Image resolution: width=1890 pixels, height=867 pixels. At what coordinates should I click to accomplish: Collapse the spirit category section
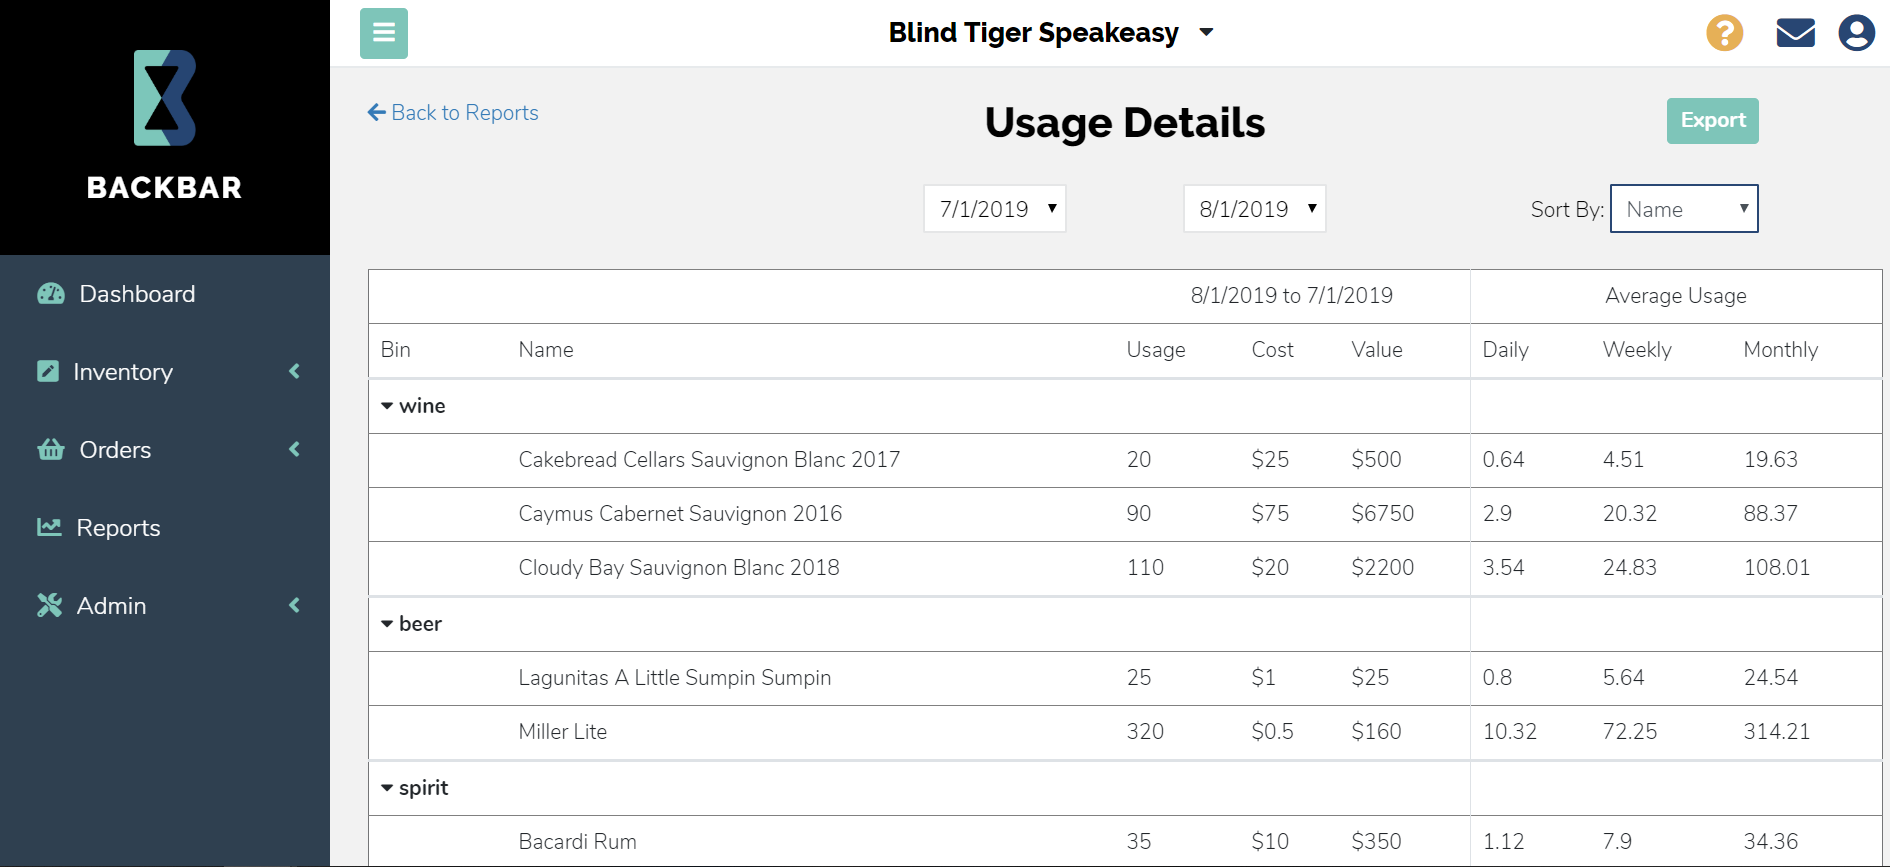click(x=388, y=787)
